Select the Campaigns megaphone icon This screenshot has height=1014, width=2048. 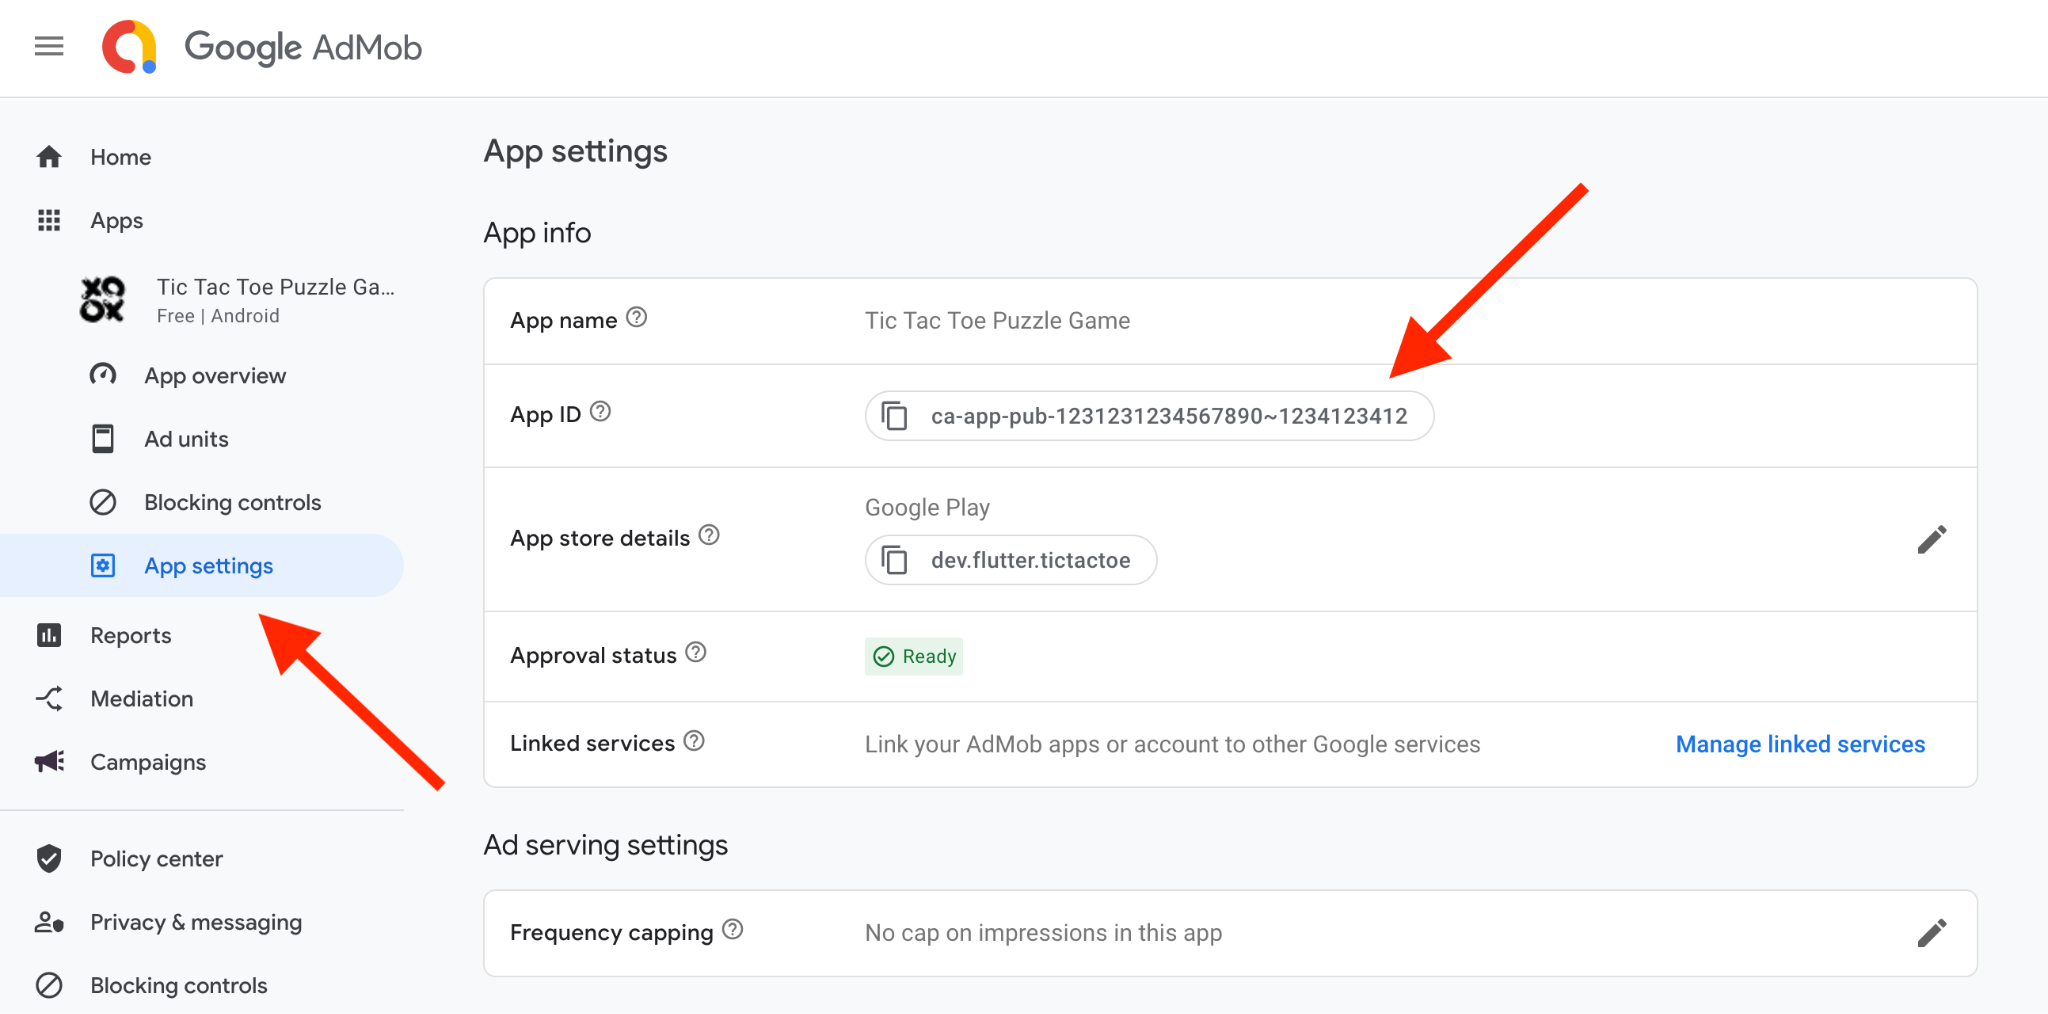(x=48, y=761)
